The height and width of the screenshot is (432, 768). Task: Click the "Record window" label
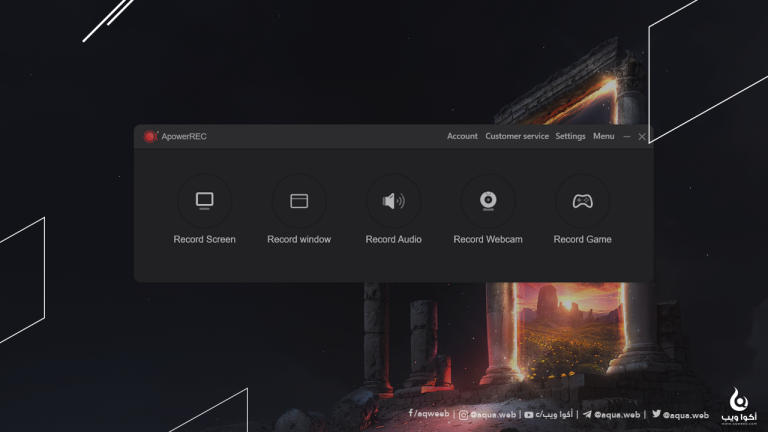[x=299, y=240]
